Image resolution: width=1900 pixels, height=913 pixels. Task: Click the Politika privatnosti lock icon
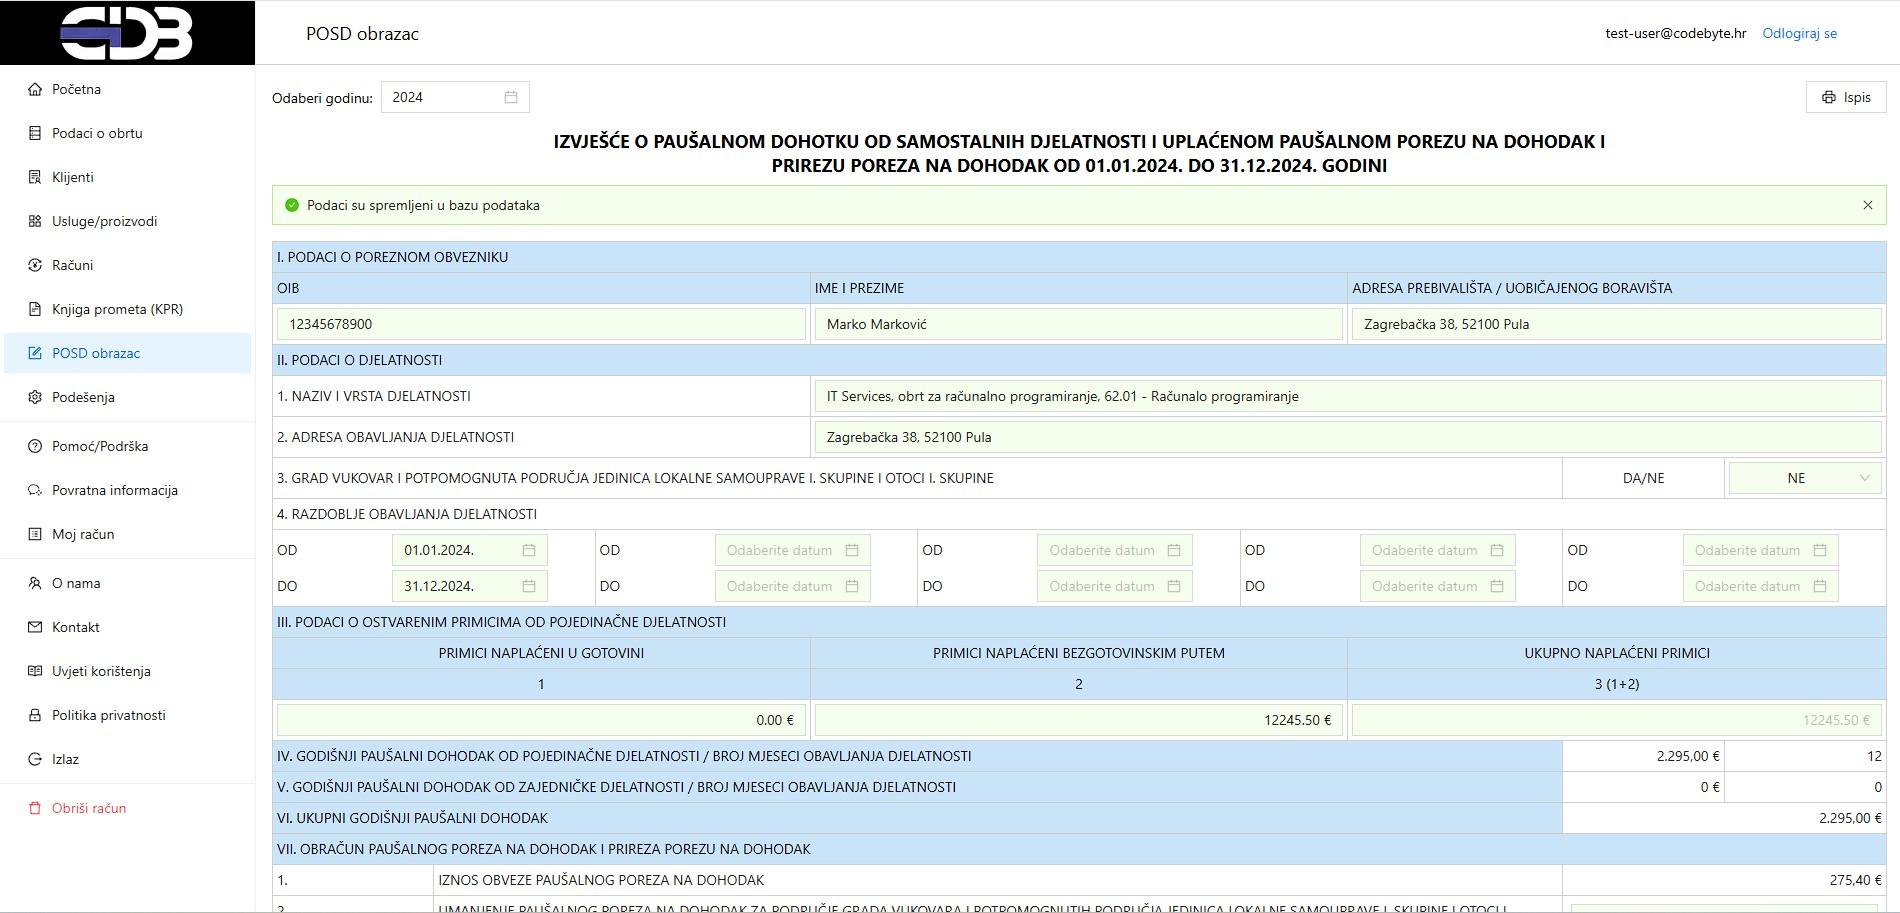click(35, 715)
